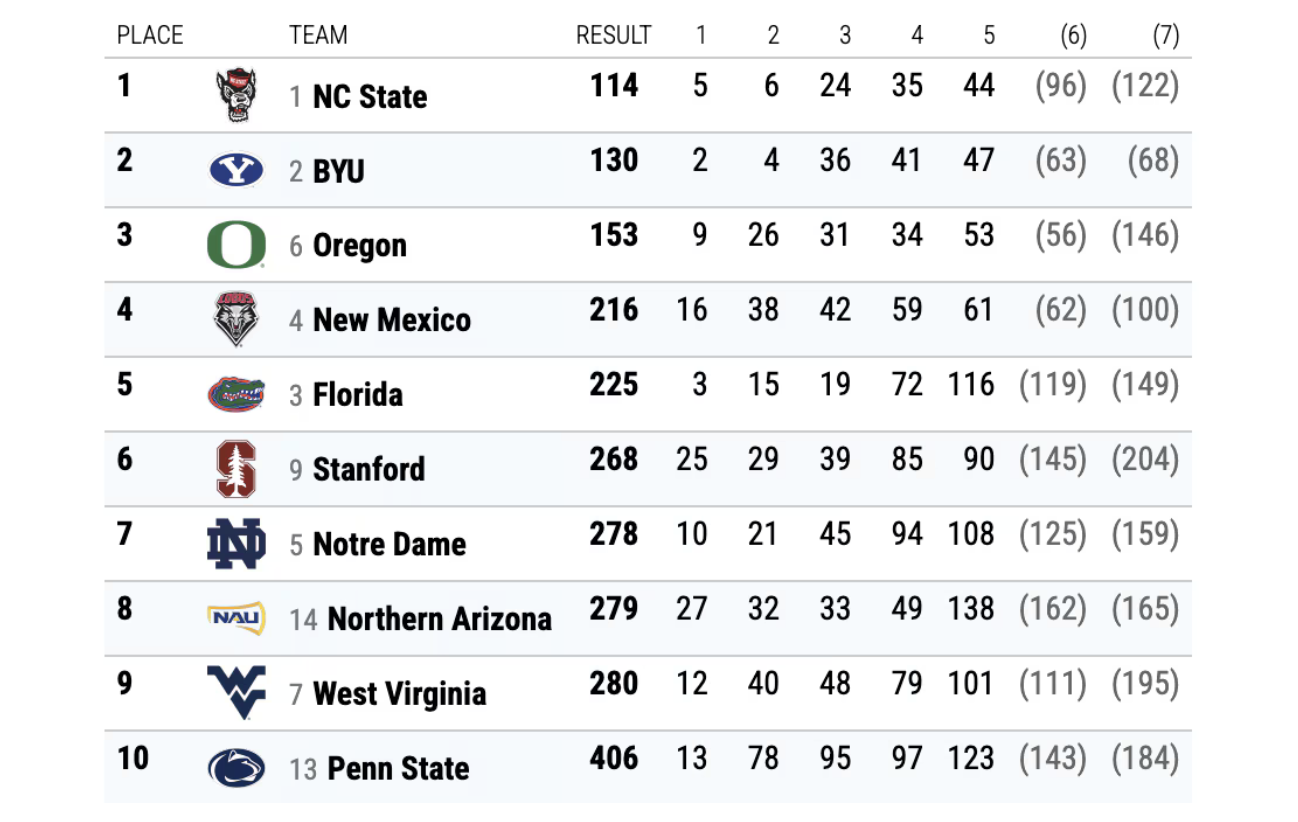Click the Northern Arizona NAU logo
1298x822 pixels.
[x=236, y=618]
